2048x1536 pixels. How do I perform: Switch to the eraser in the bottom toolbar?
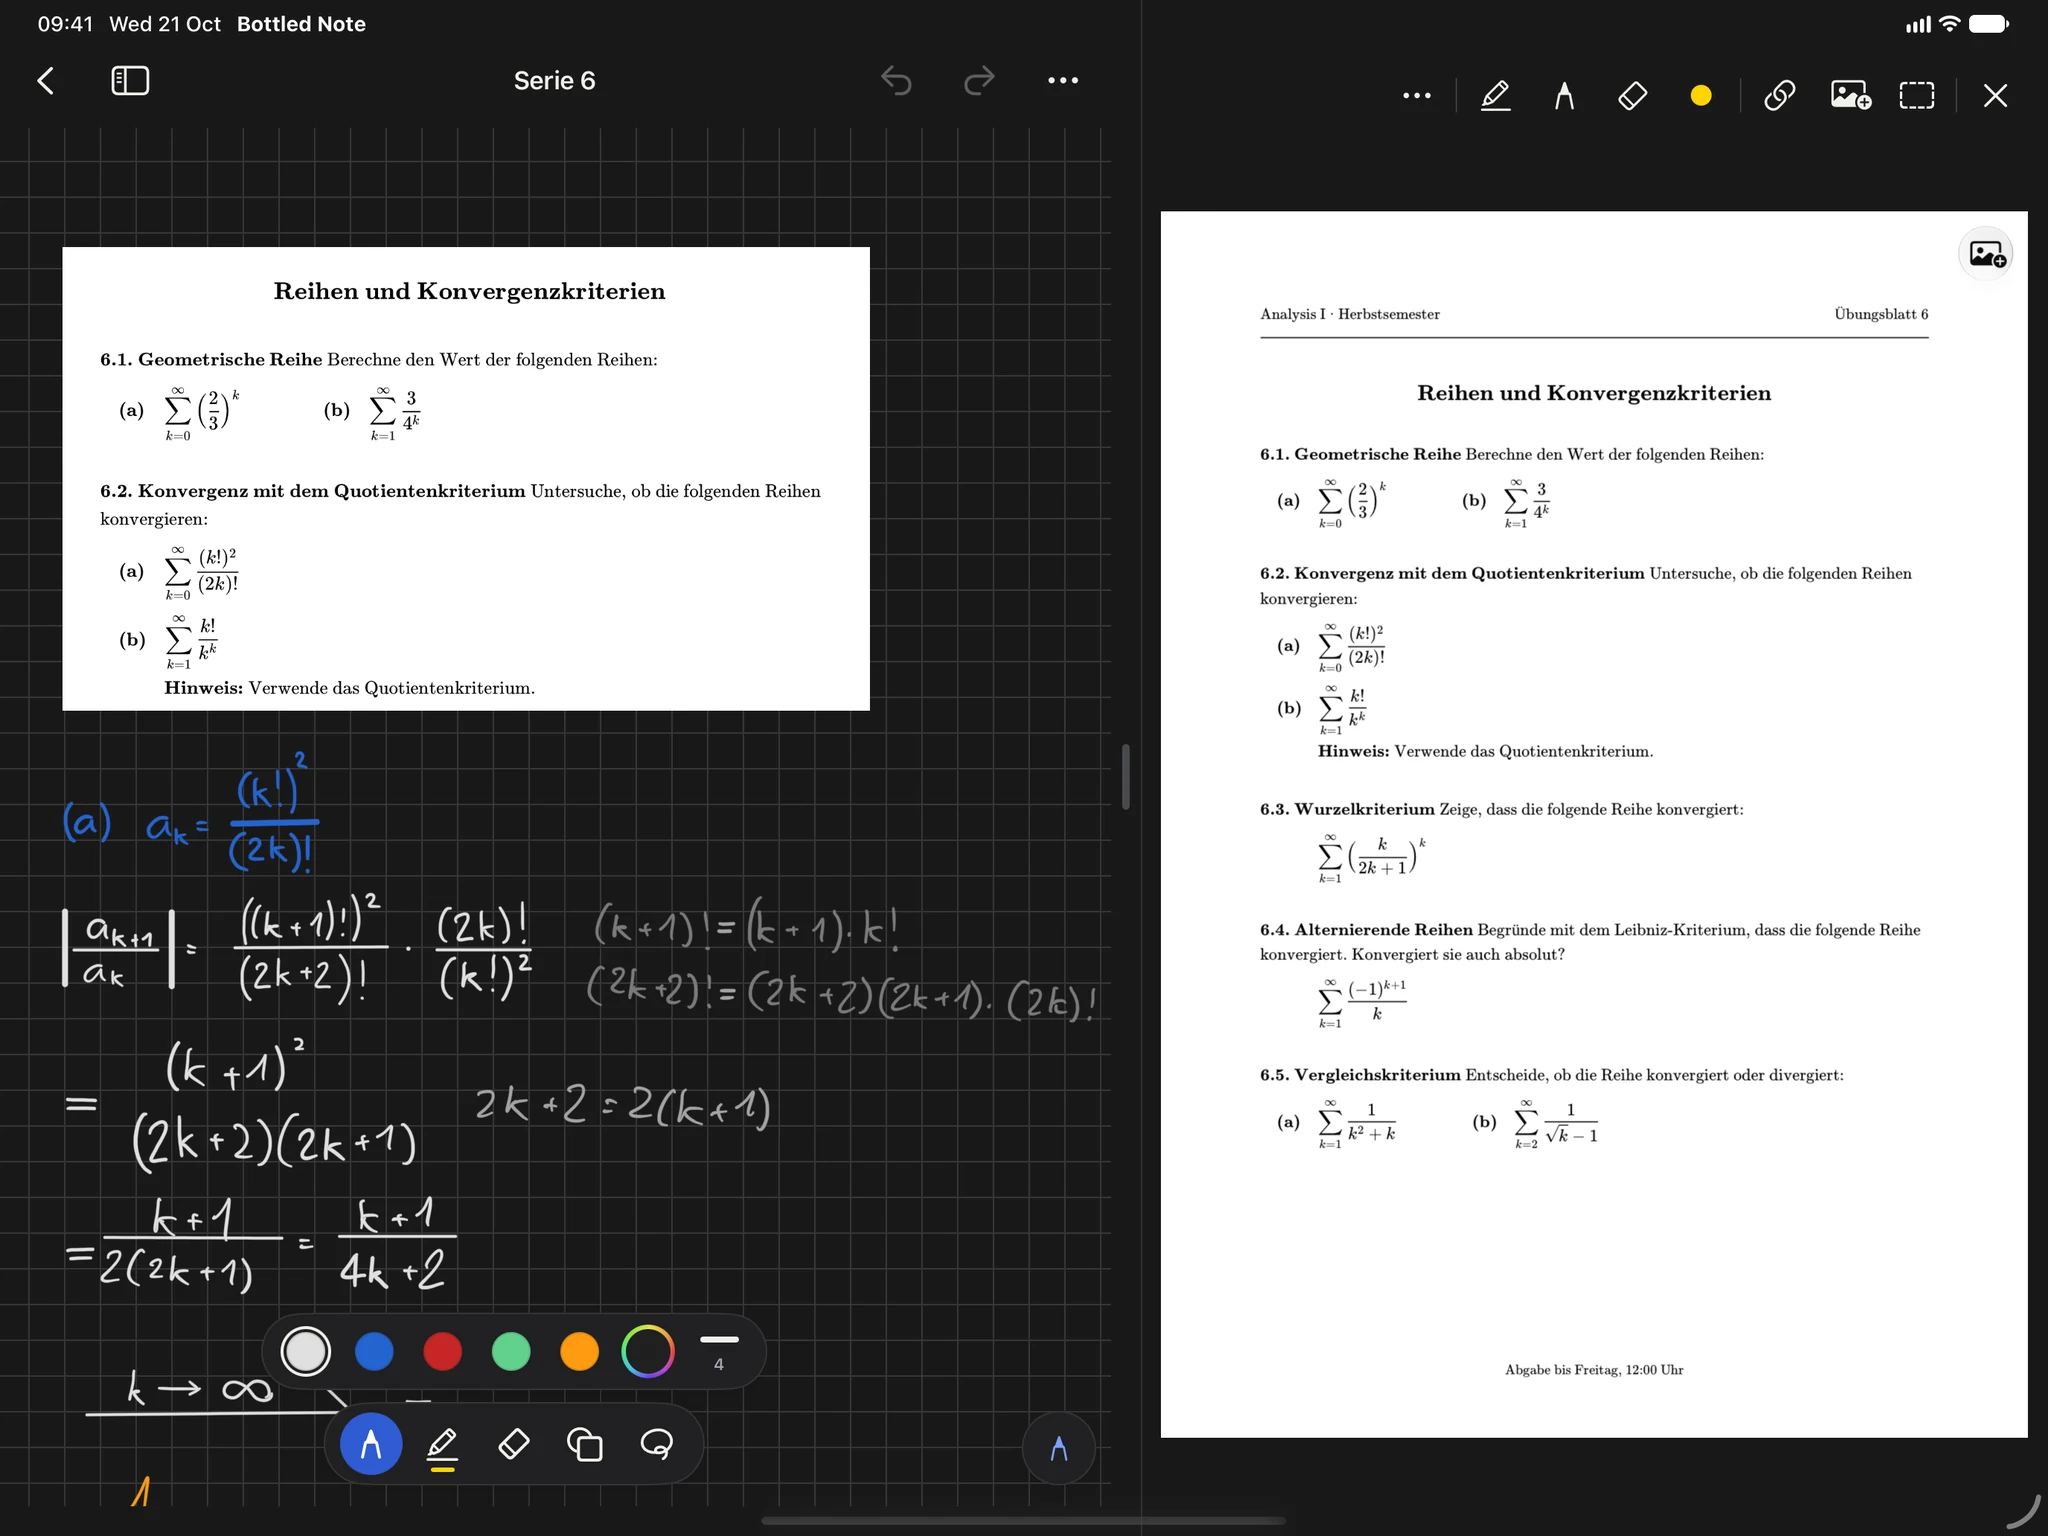[514, 1445]
